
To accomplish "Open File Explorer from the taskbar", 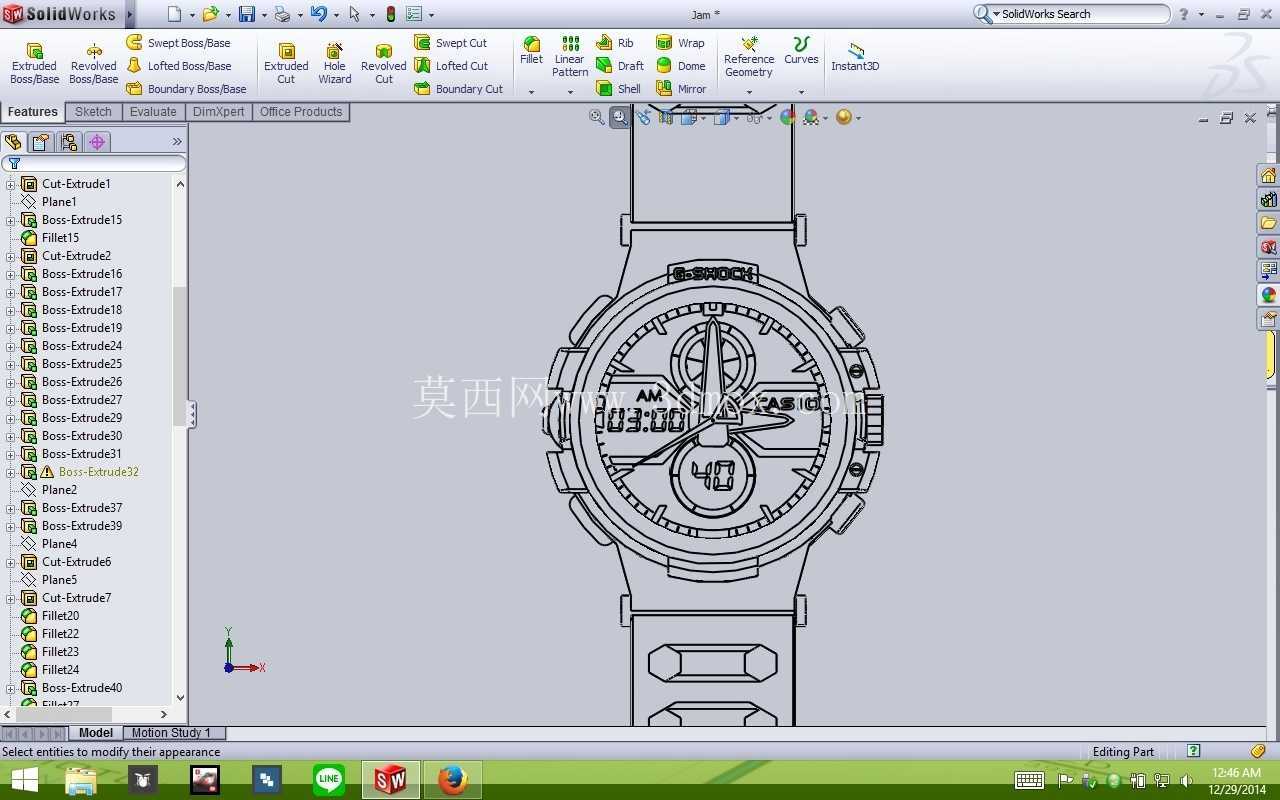I will click(81, 780).
